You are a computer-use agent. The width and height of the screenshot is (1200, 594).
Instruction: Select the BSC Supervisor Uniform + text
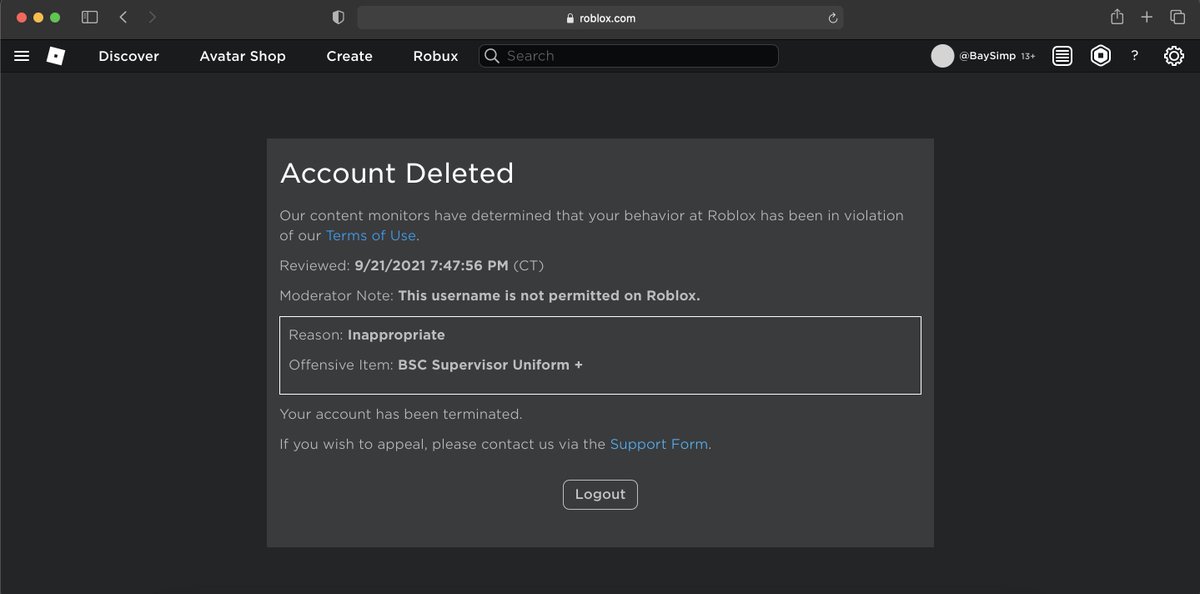[490, 365]
